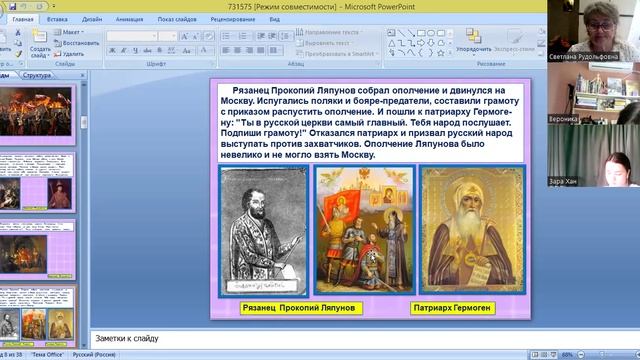
Task: Activate the Format Painter brush
Action: 18,53
